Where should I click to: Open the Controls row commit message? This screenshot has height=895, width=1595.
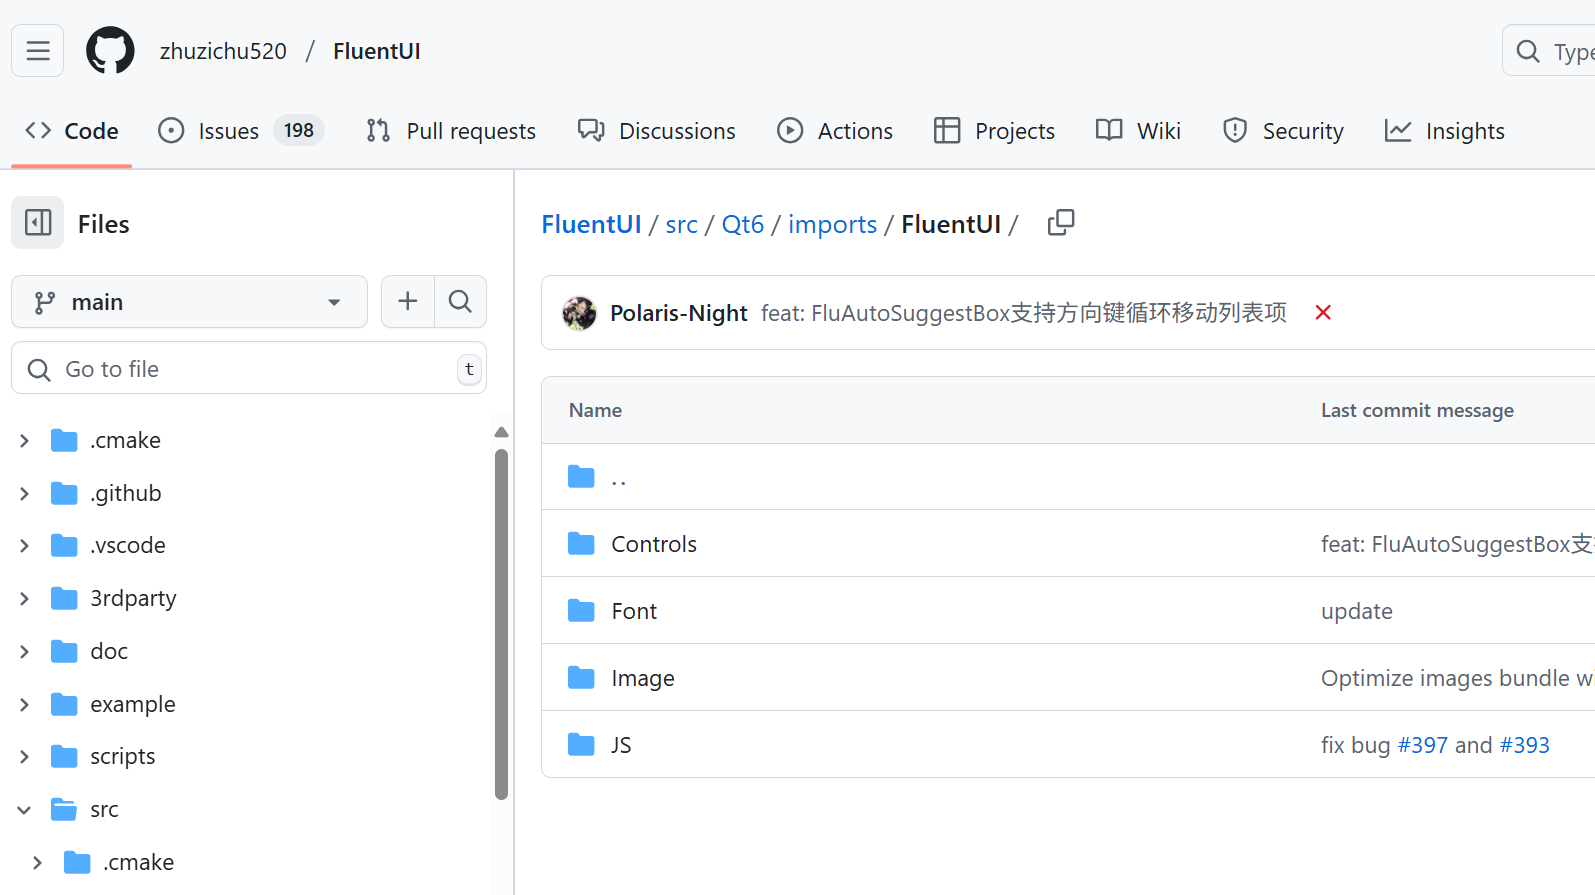[1457, 544]
